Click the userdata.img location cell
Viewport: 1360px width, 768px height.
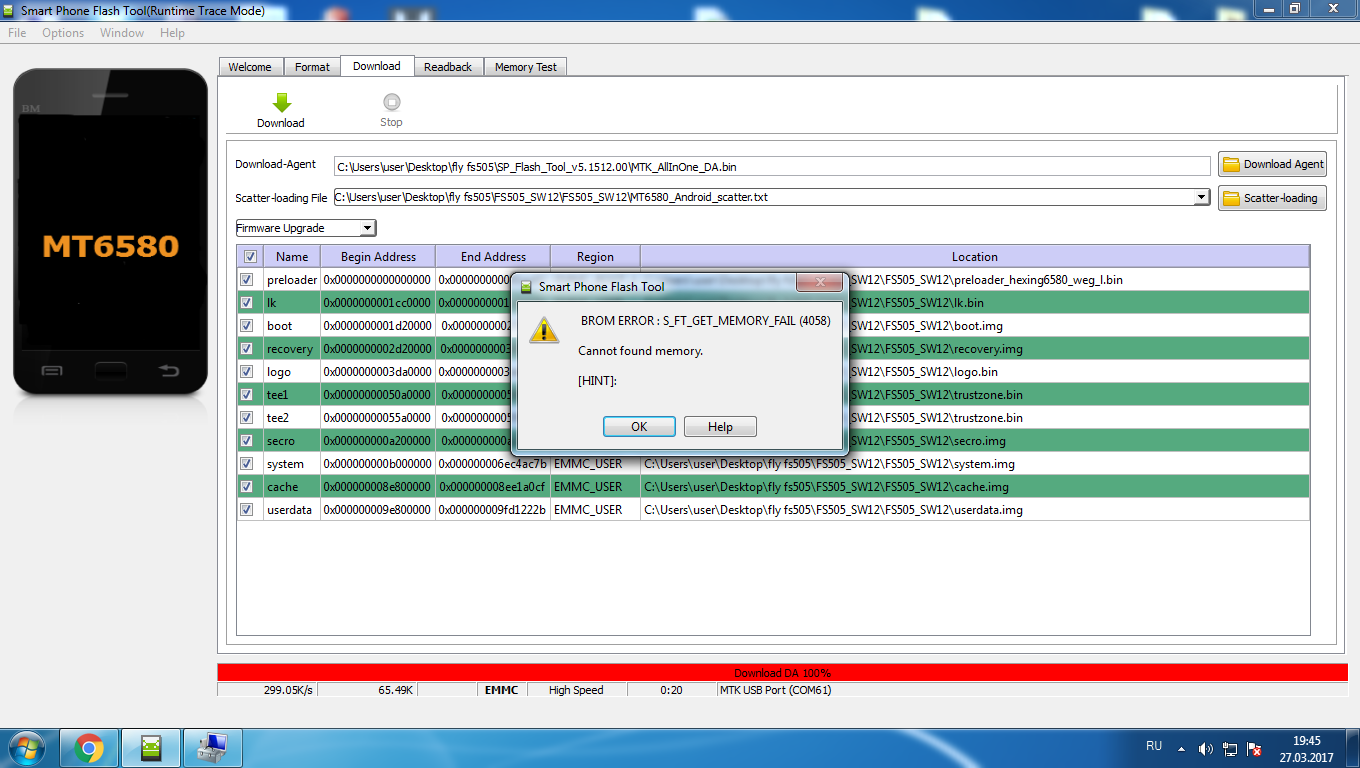pos(975,510)
